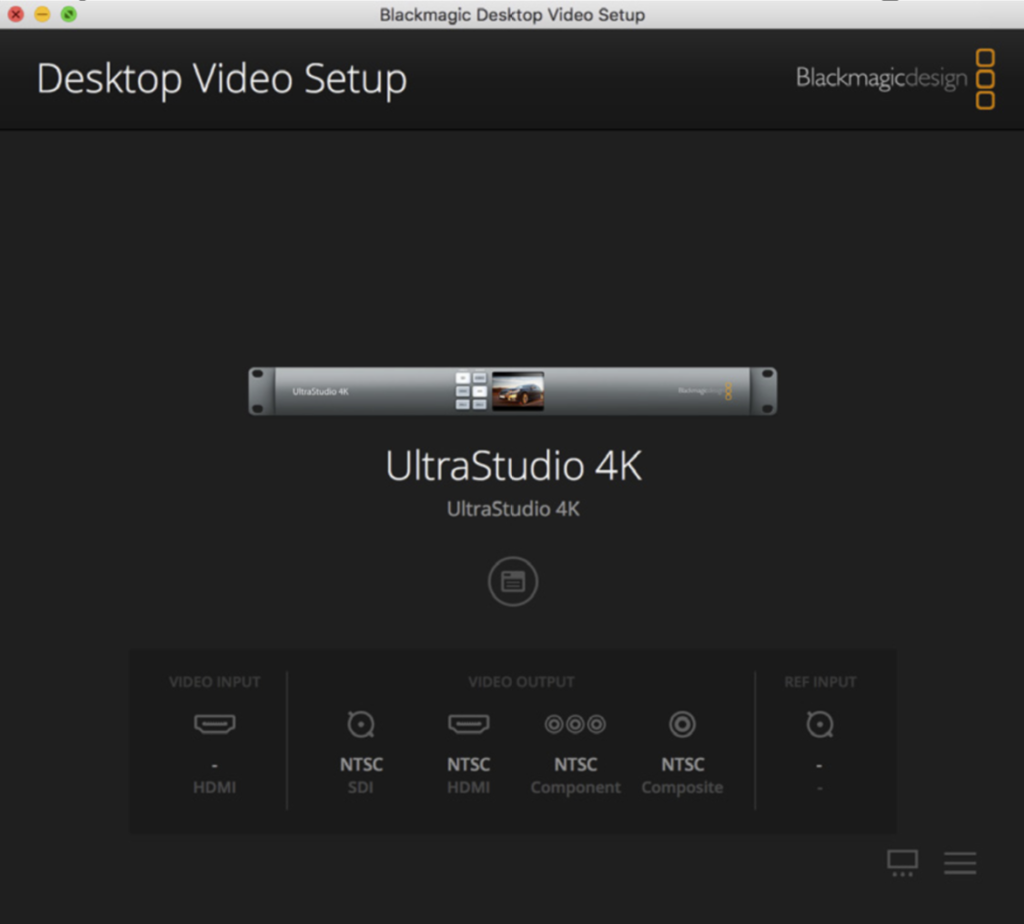Click the HDMI label under Video Input
This screenshot has width=1024, height=924.
(214, 787)
